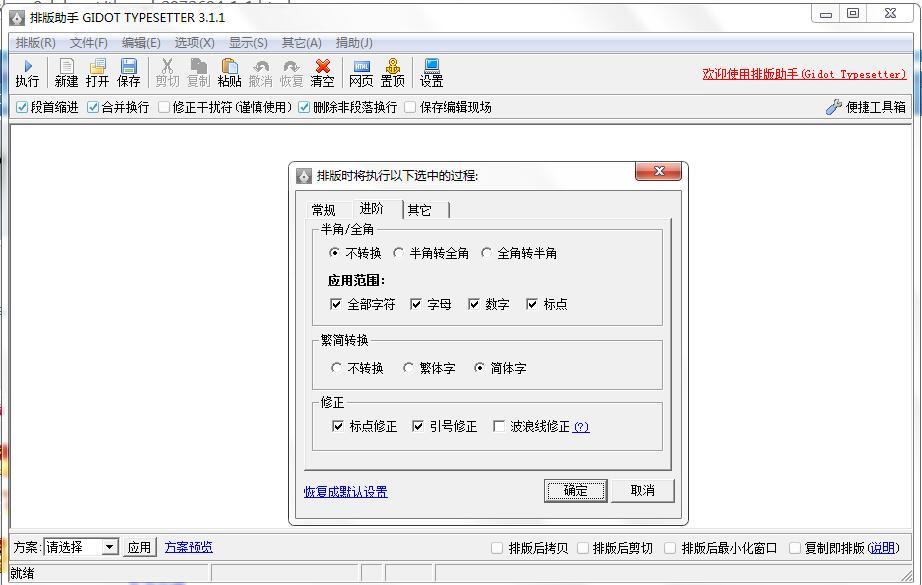
Task: Open the 网页 HTML icon
Action: pyautogui.click(x=361, y=73)
